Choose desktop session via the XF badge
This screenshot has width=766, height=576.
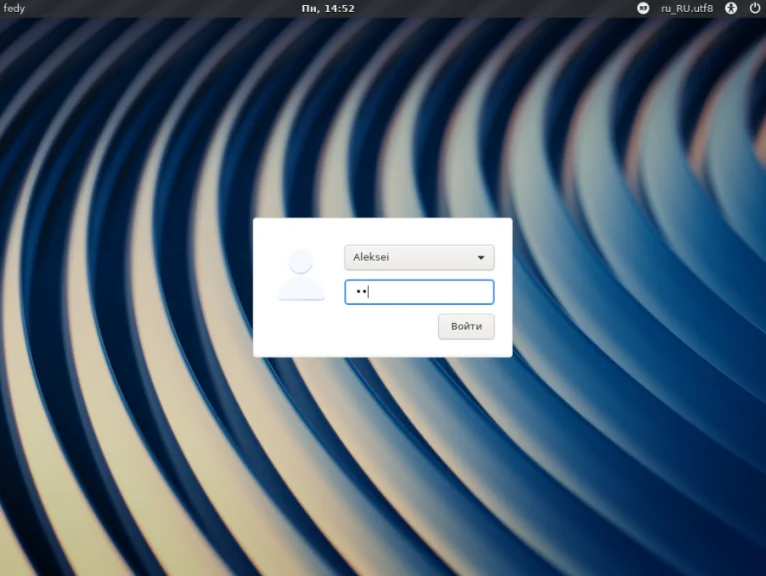[644, 8]
